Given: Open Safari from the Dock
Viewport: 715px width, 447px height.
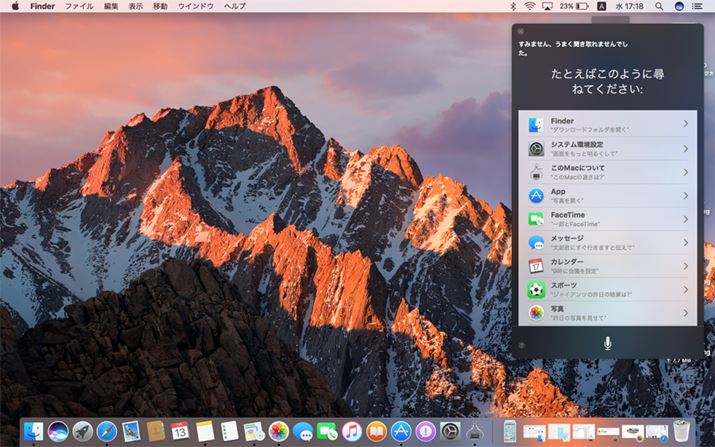Looking at the screenshot, I should tap(108, 431).
